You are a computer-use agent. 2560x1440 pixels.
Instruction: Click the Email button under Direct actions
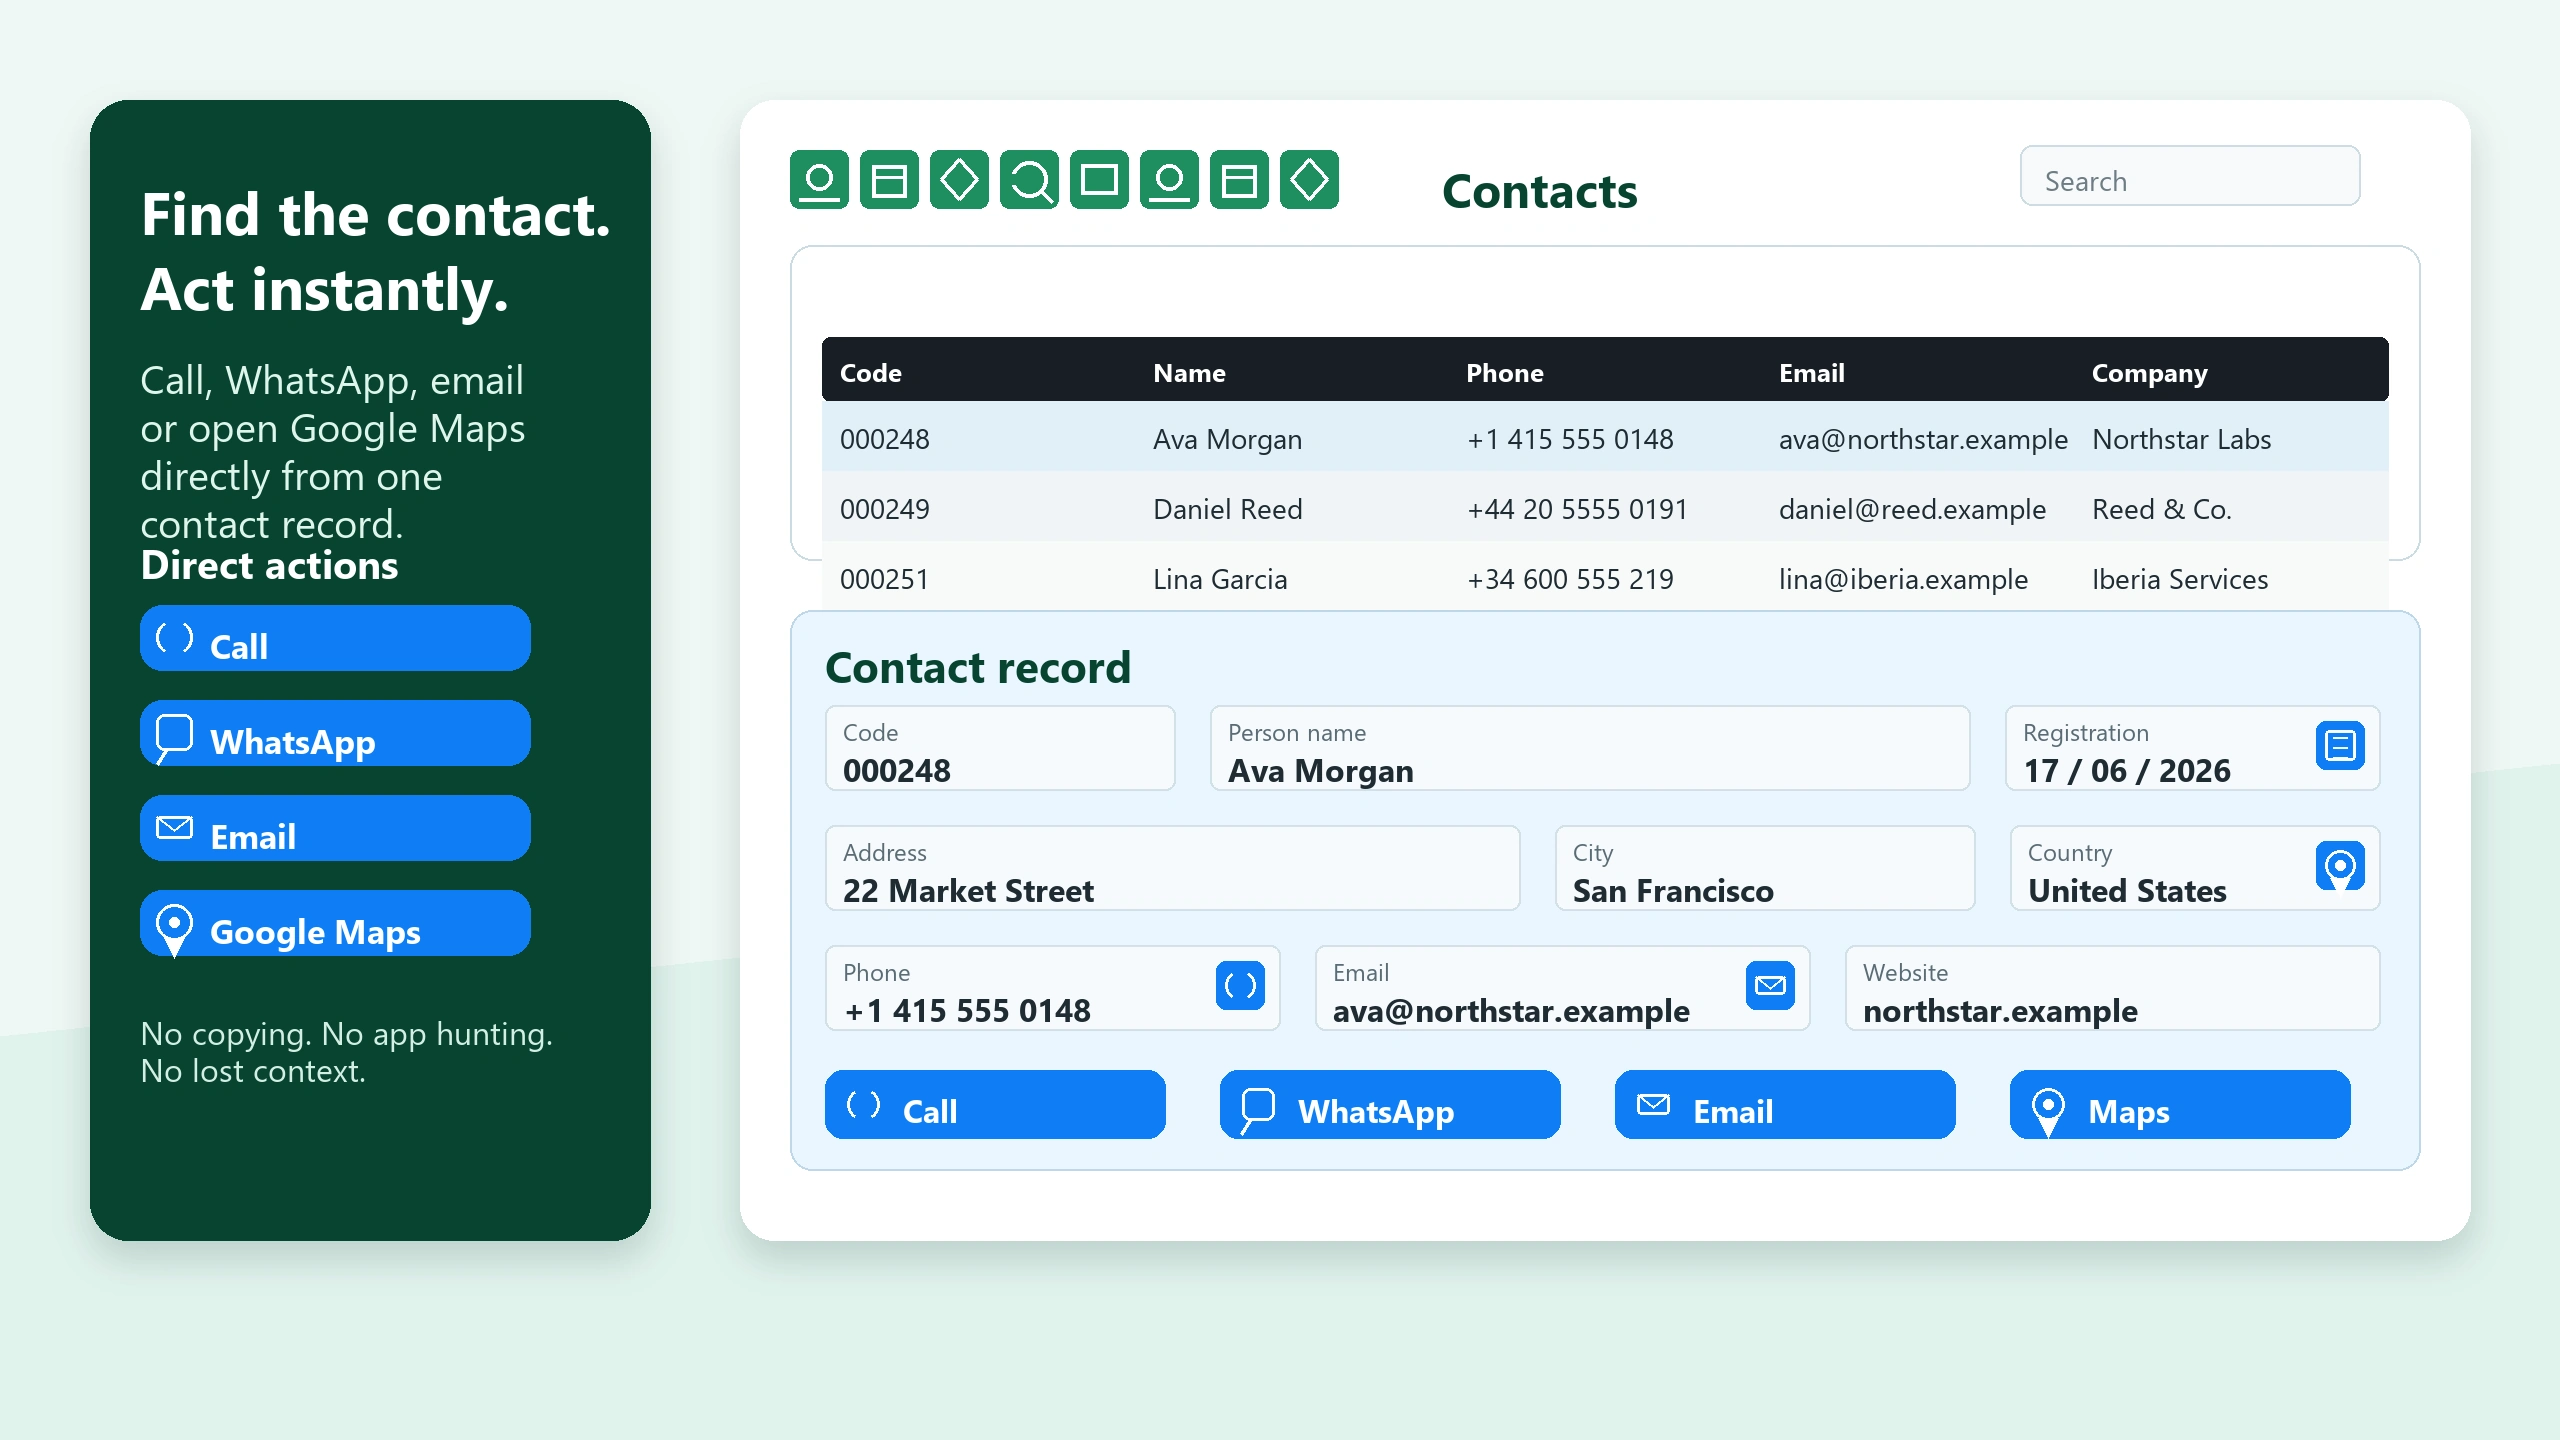pyautogui.click(x=335, y=828)
